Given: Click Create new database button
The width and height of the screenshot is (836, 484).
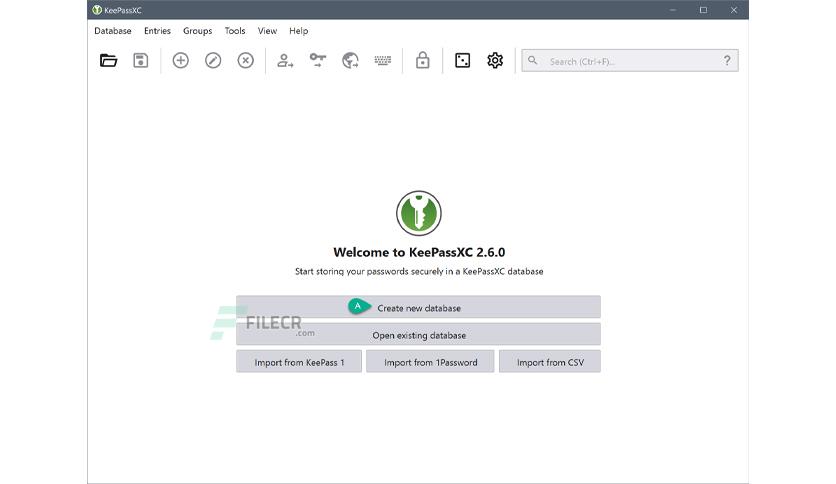Looking at the screenshot, I should point(419,307).
